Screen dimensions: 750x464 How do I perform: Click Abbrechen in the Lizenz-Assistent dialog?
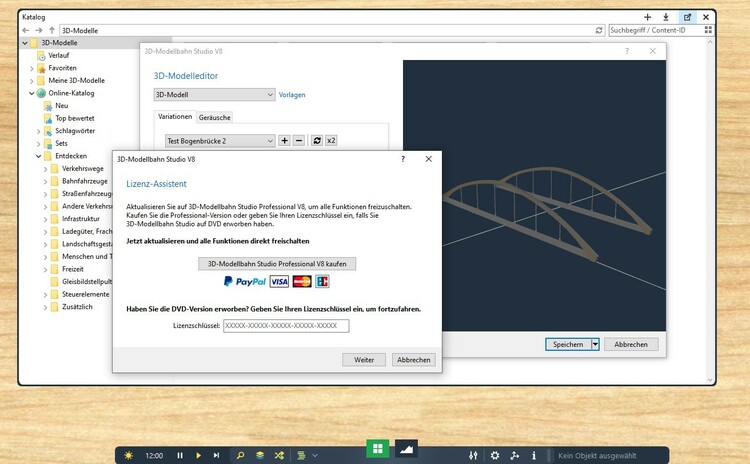point(414,360)
